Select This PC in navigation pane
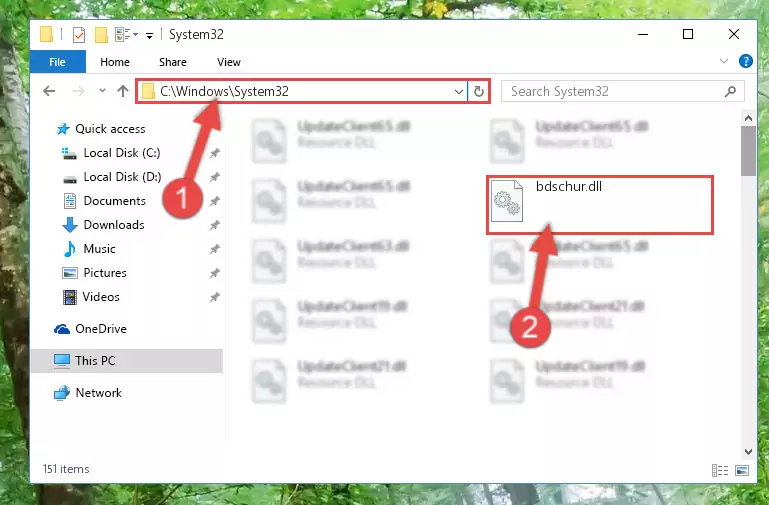The height and width of the screenshot is (505, 769). [127, 361]
